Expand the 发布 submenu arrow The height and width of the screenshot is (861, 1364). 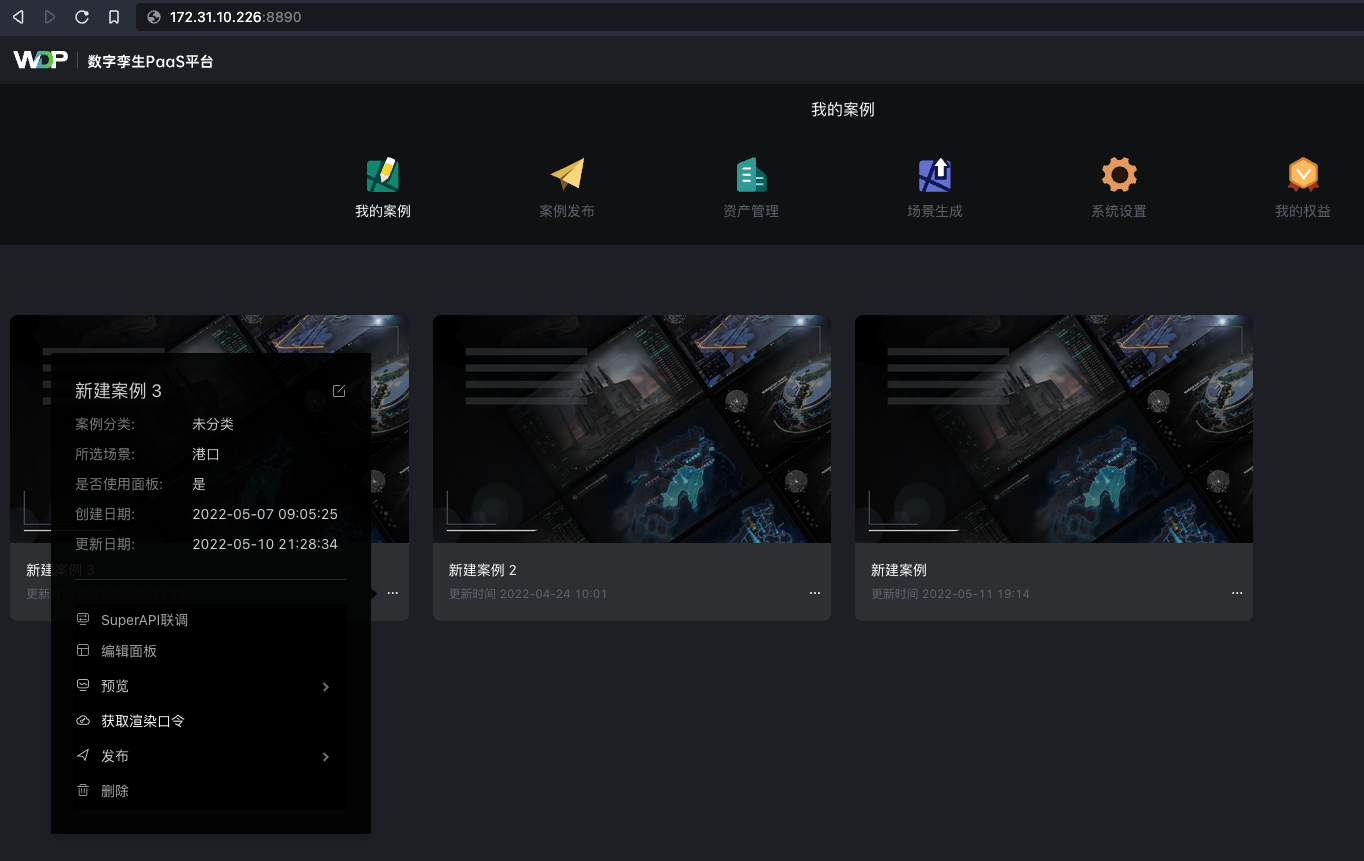tap(326, 757)
